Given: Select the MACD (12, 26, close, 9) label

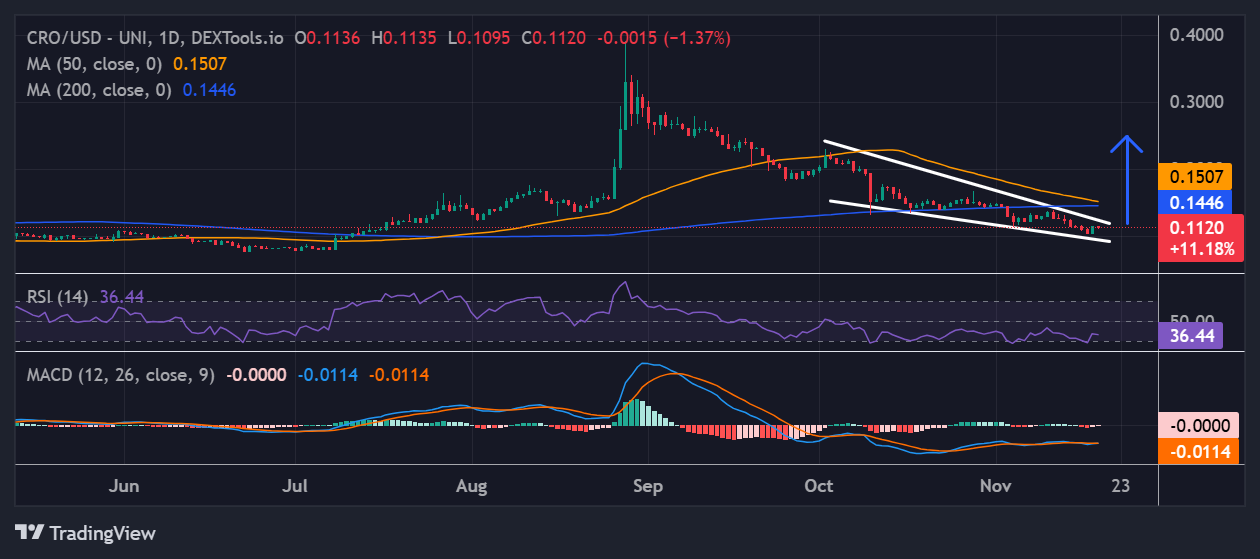Looking at the screenshot, I should 117,375.
